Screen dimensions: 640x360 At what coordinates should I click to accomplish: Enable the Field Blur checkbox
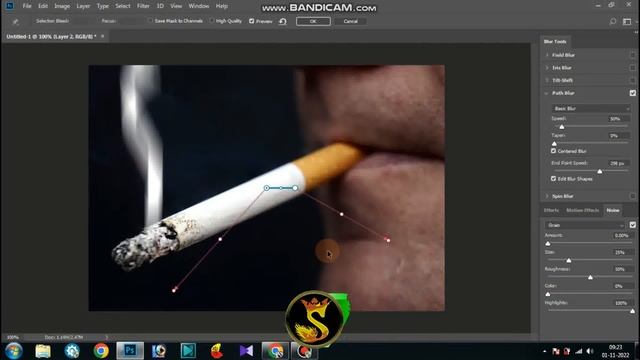pyautogui.click(x=632, y=55)
